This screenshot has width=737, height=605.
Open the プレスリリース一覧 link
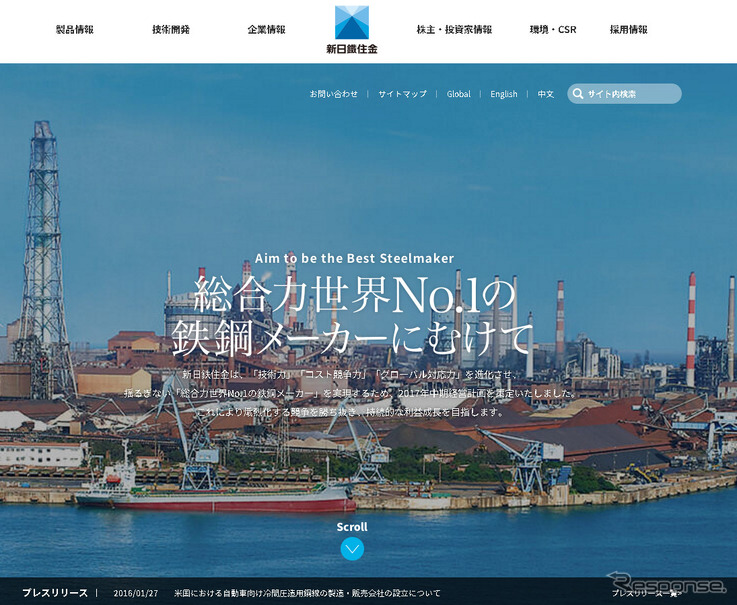point(647,593)
